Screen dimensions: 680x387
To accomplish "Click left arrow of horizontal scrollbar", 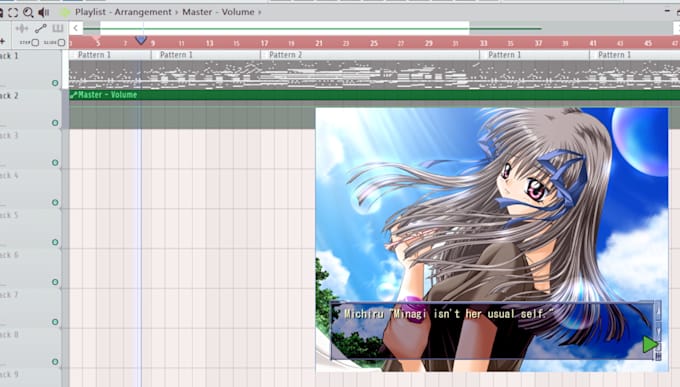I will [x=75, y=29].
